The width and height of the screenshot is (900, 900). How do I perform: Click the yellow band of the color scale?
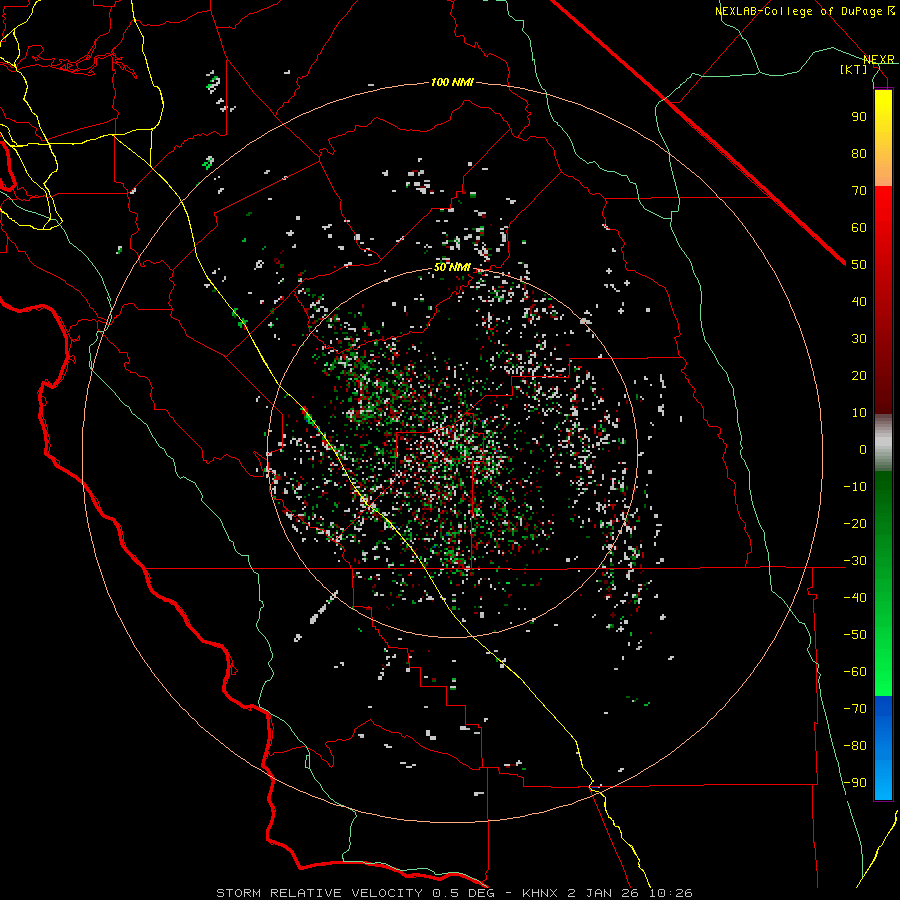click(883, 138)
